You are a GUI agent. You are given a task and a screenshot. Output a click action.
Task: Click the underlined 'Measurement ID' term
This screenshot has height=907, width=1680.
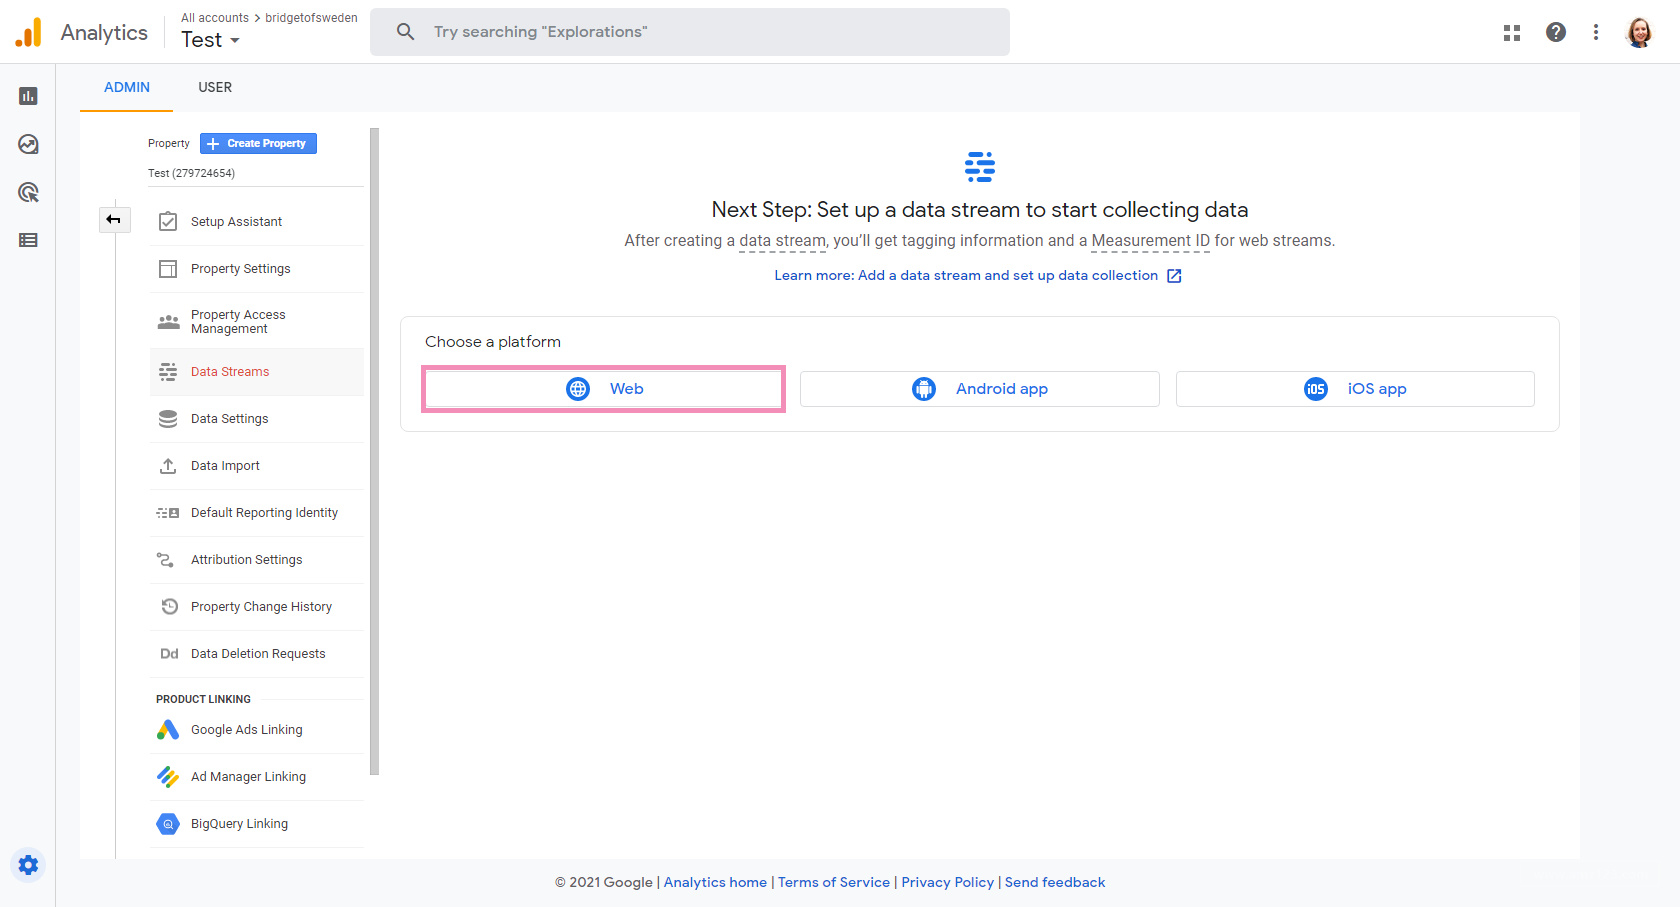click(x=1151, y=241)
